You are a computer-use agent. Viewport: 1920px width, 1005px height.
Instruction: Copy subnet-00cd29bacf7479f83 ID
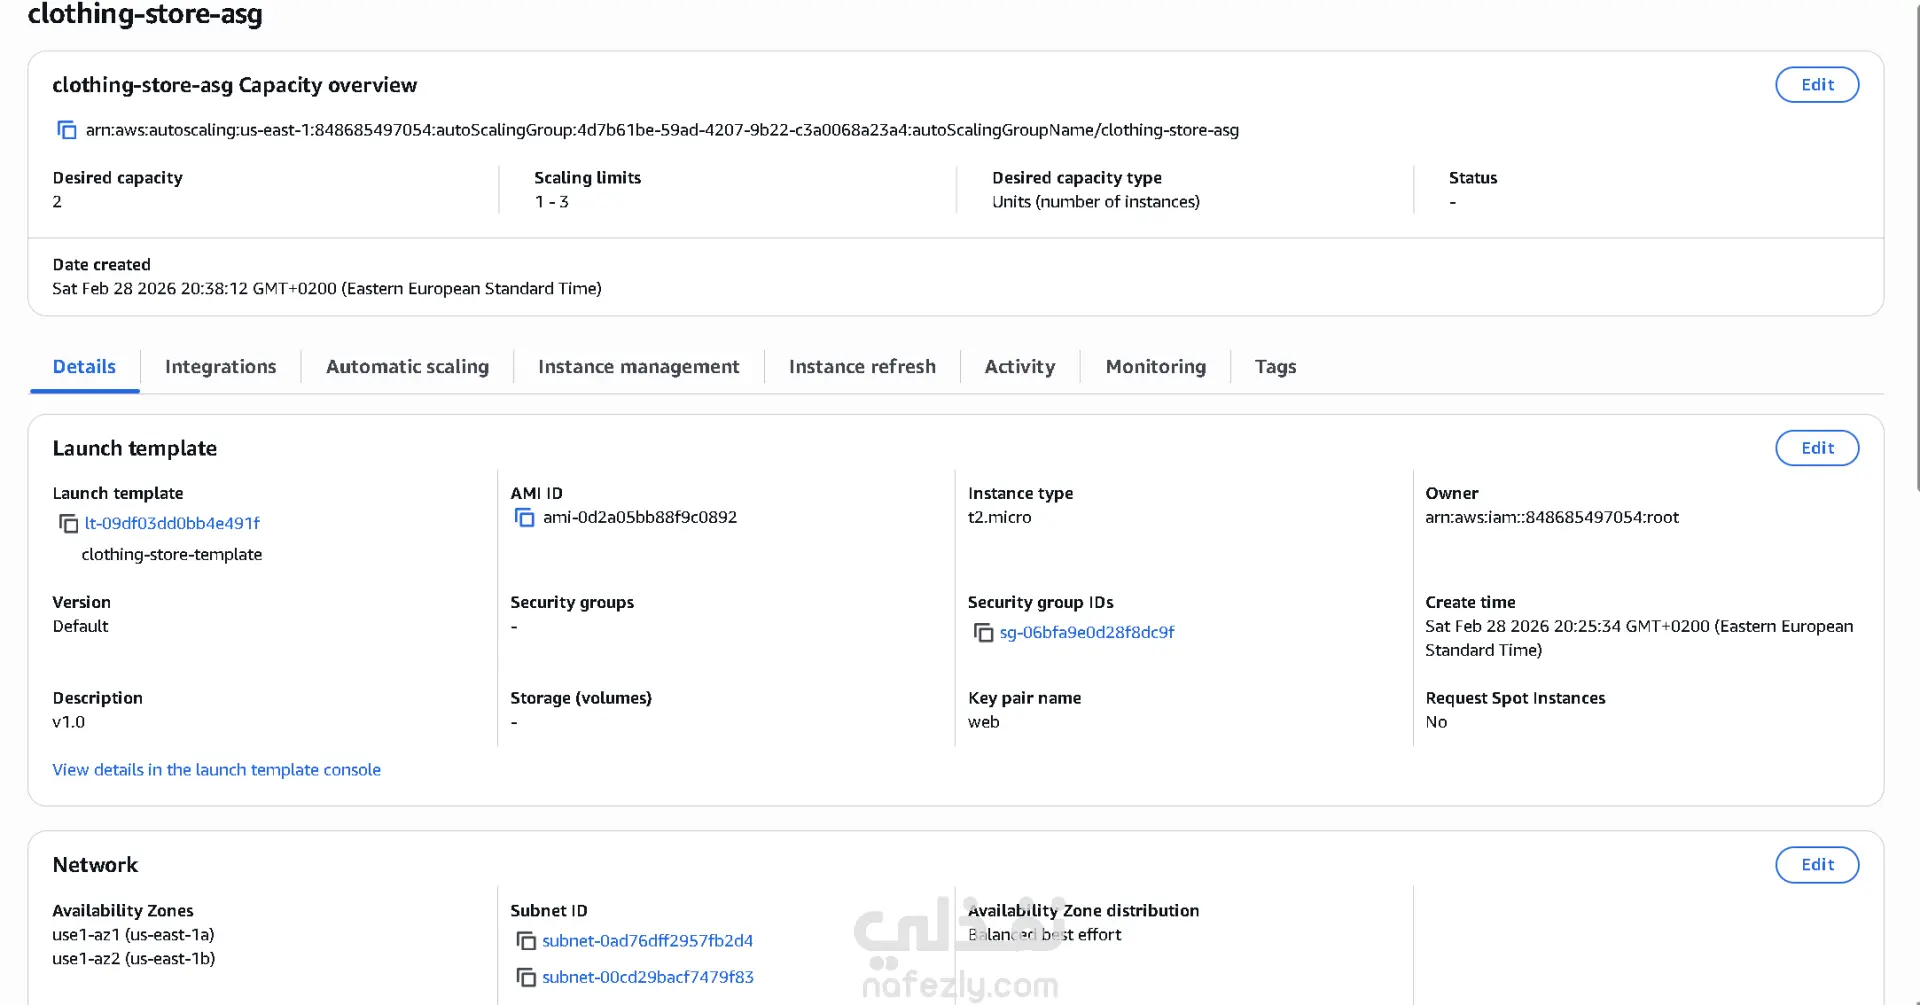click(x=525, y=977)
